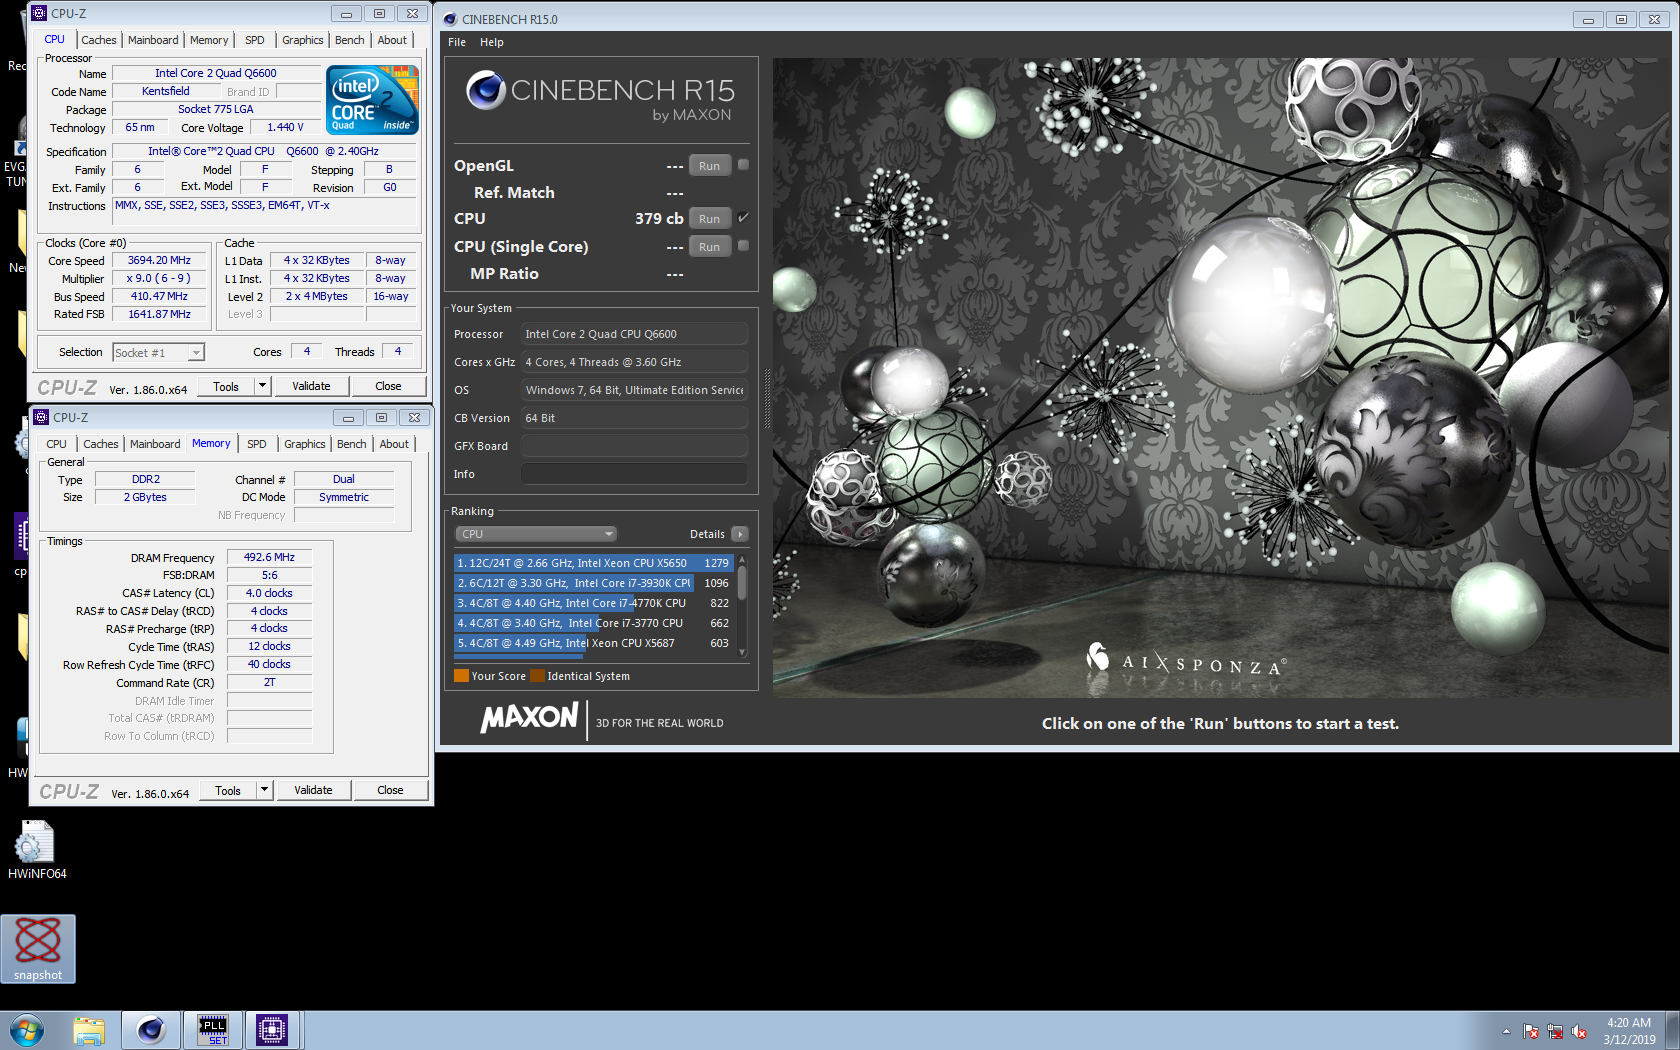
Task: Click Validate in upper CPU-Z window
Action: [311, 386]
